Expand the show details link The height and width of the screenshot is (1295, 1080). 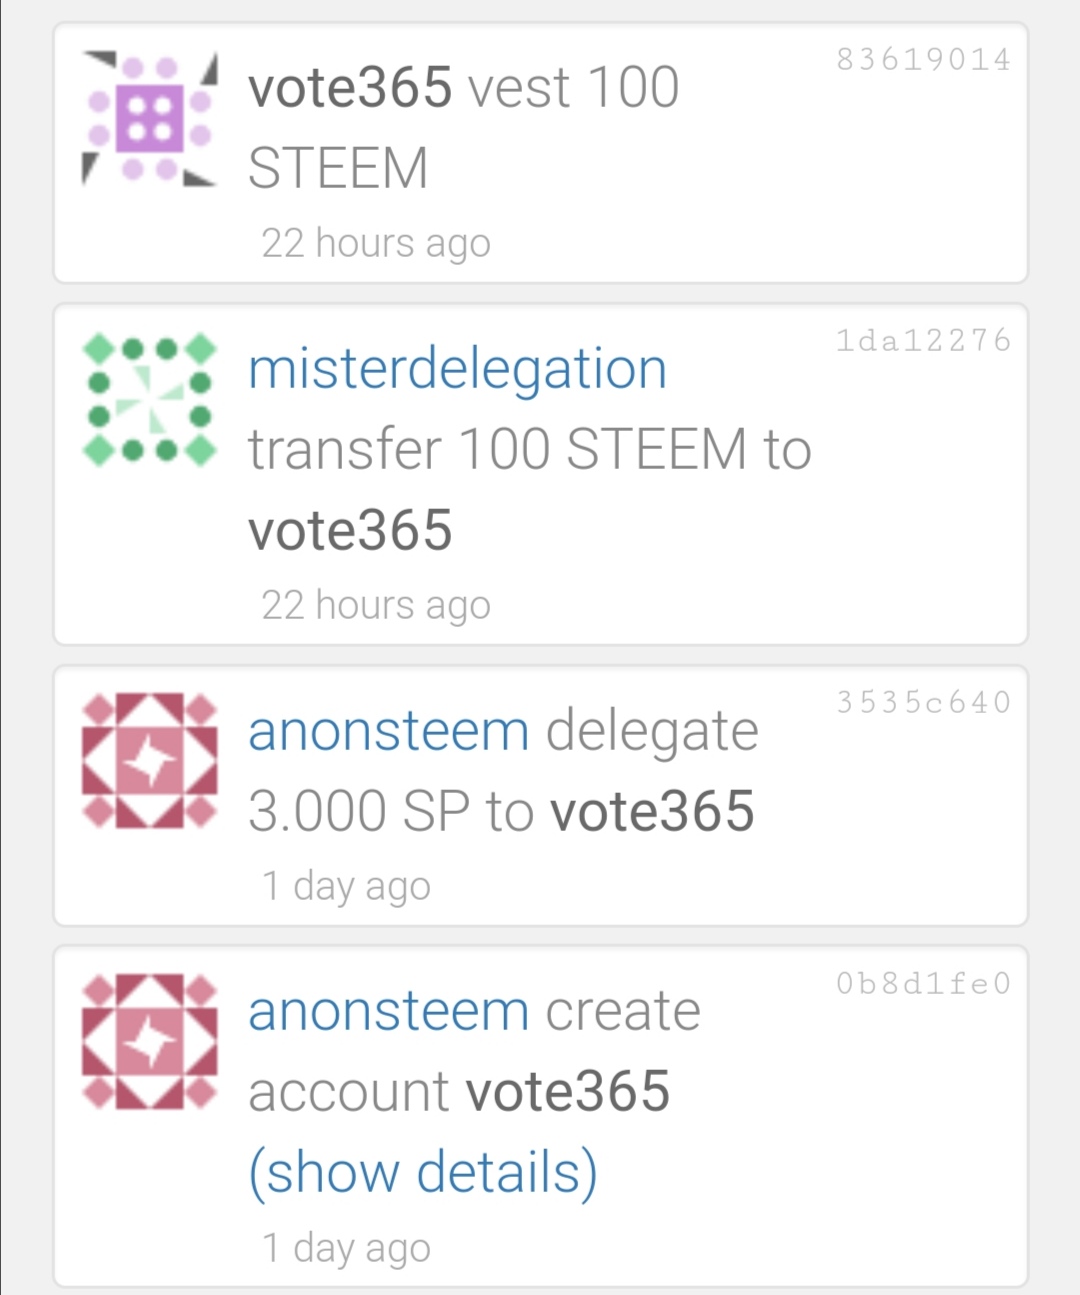pyautogui.click(x=423, y=1172)
